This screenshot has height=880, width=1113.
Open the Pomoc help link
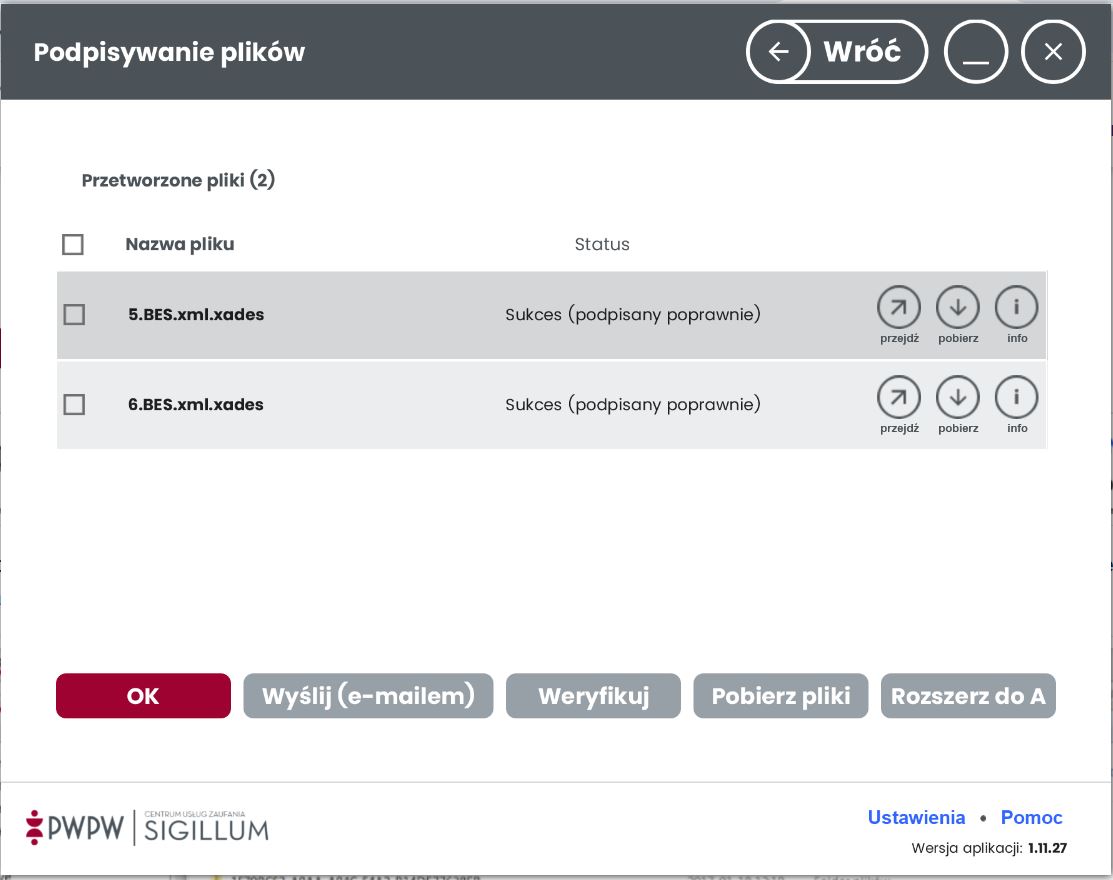pos(1031,818)
